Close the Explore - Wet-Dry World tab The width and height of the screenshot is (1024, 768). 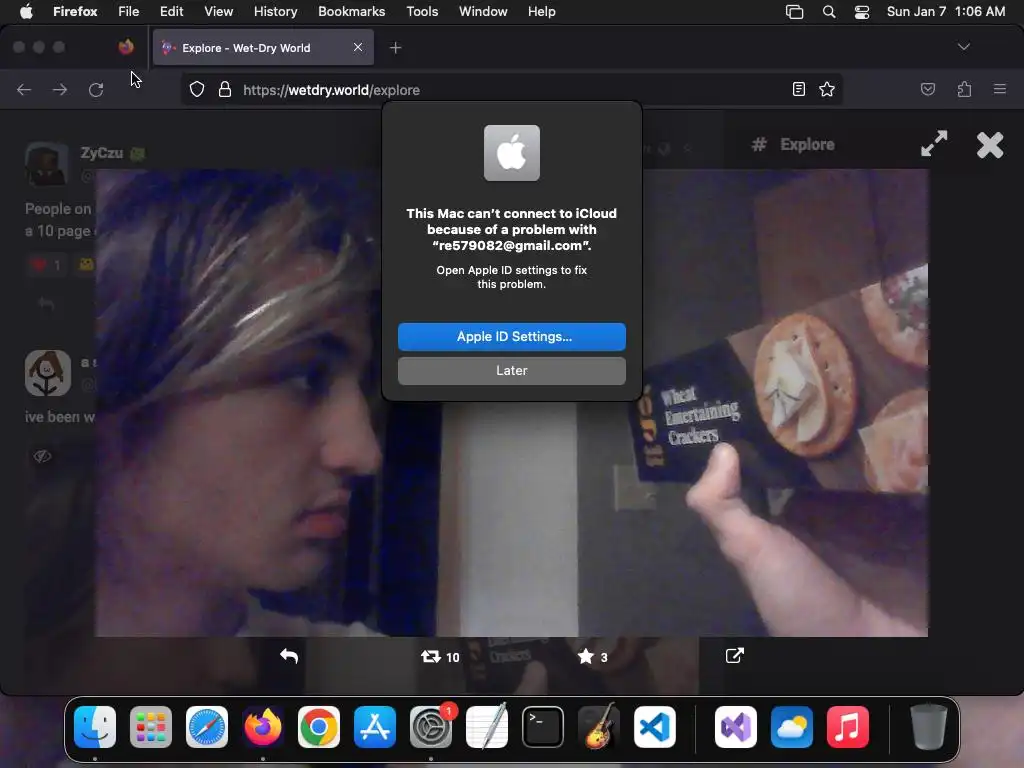click(x=358, y=47)
